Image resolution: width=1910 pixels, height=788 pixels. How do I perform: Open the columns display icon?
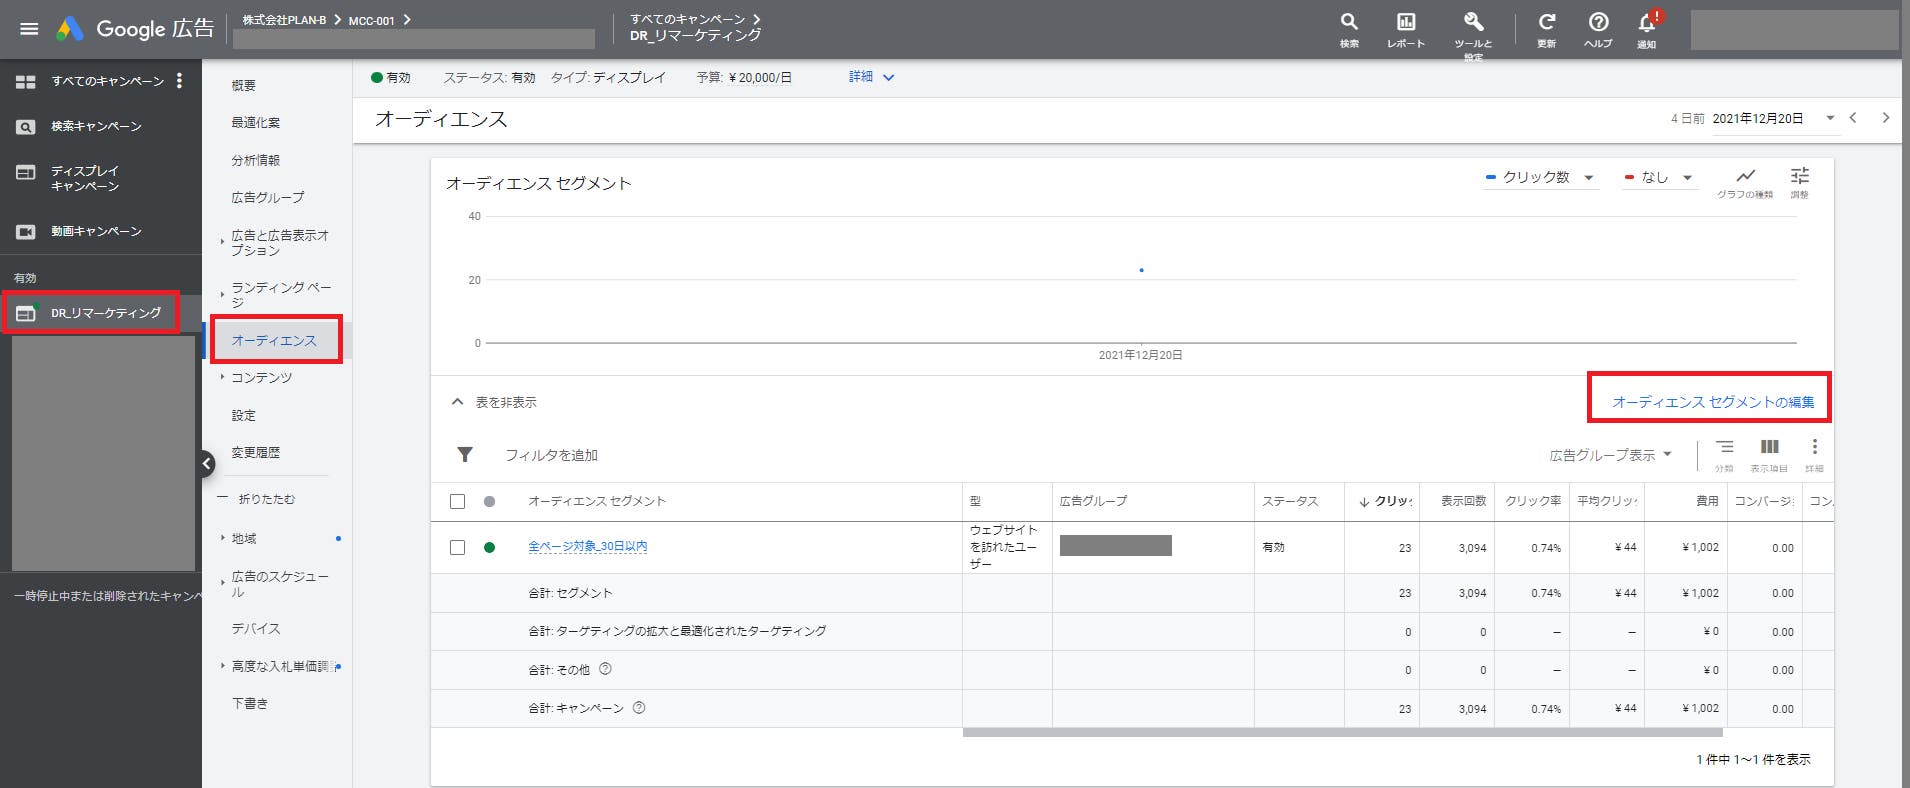[x=1769, y=448]
